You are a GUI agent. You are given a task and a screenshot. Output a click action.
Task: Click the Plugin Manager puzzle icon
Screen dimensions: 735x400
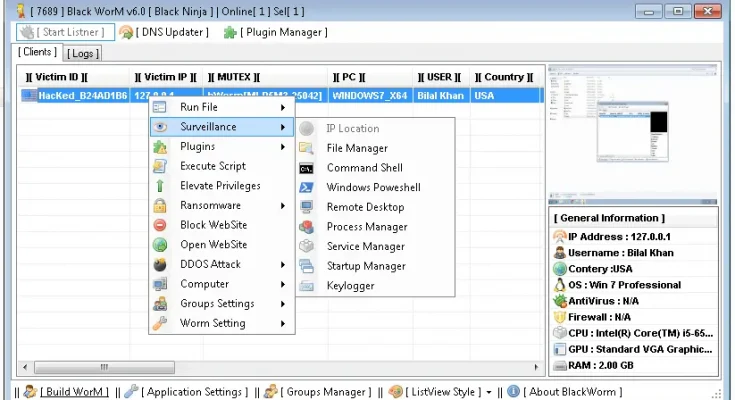click(x=230, y=32)
